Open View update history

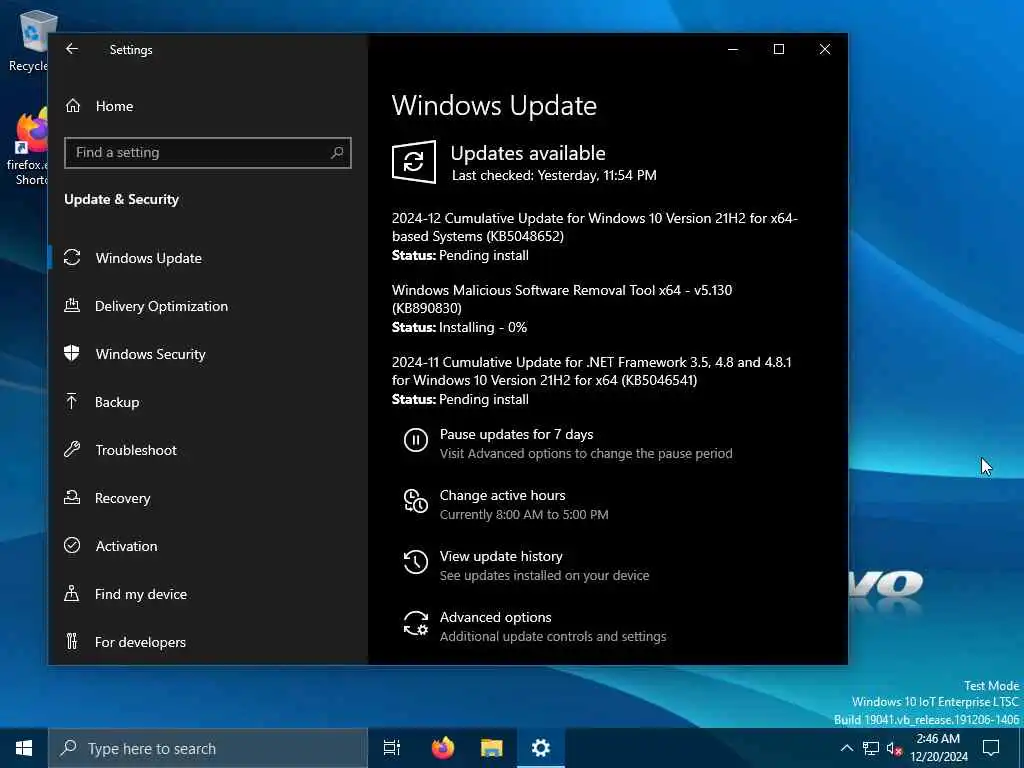(x=501, y=556)
